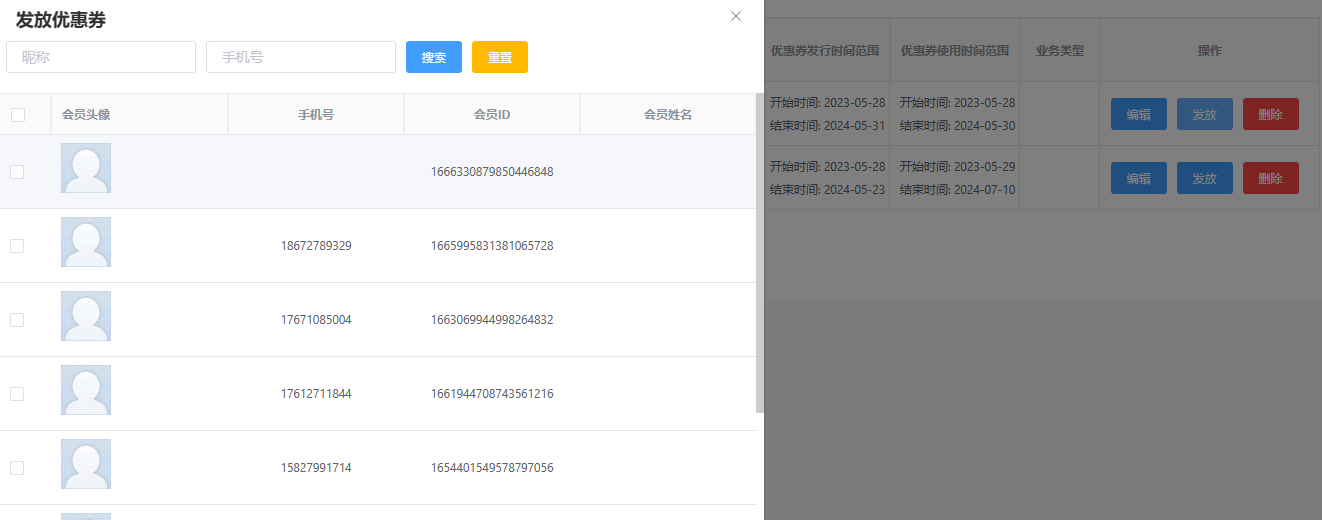Open avatar image for phone 18672789329
The image size is (1322, 520).
[x=86, y=242]
